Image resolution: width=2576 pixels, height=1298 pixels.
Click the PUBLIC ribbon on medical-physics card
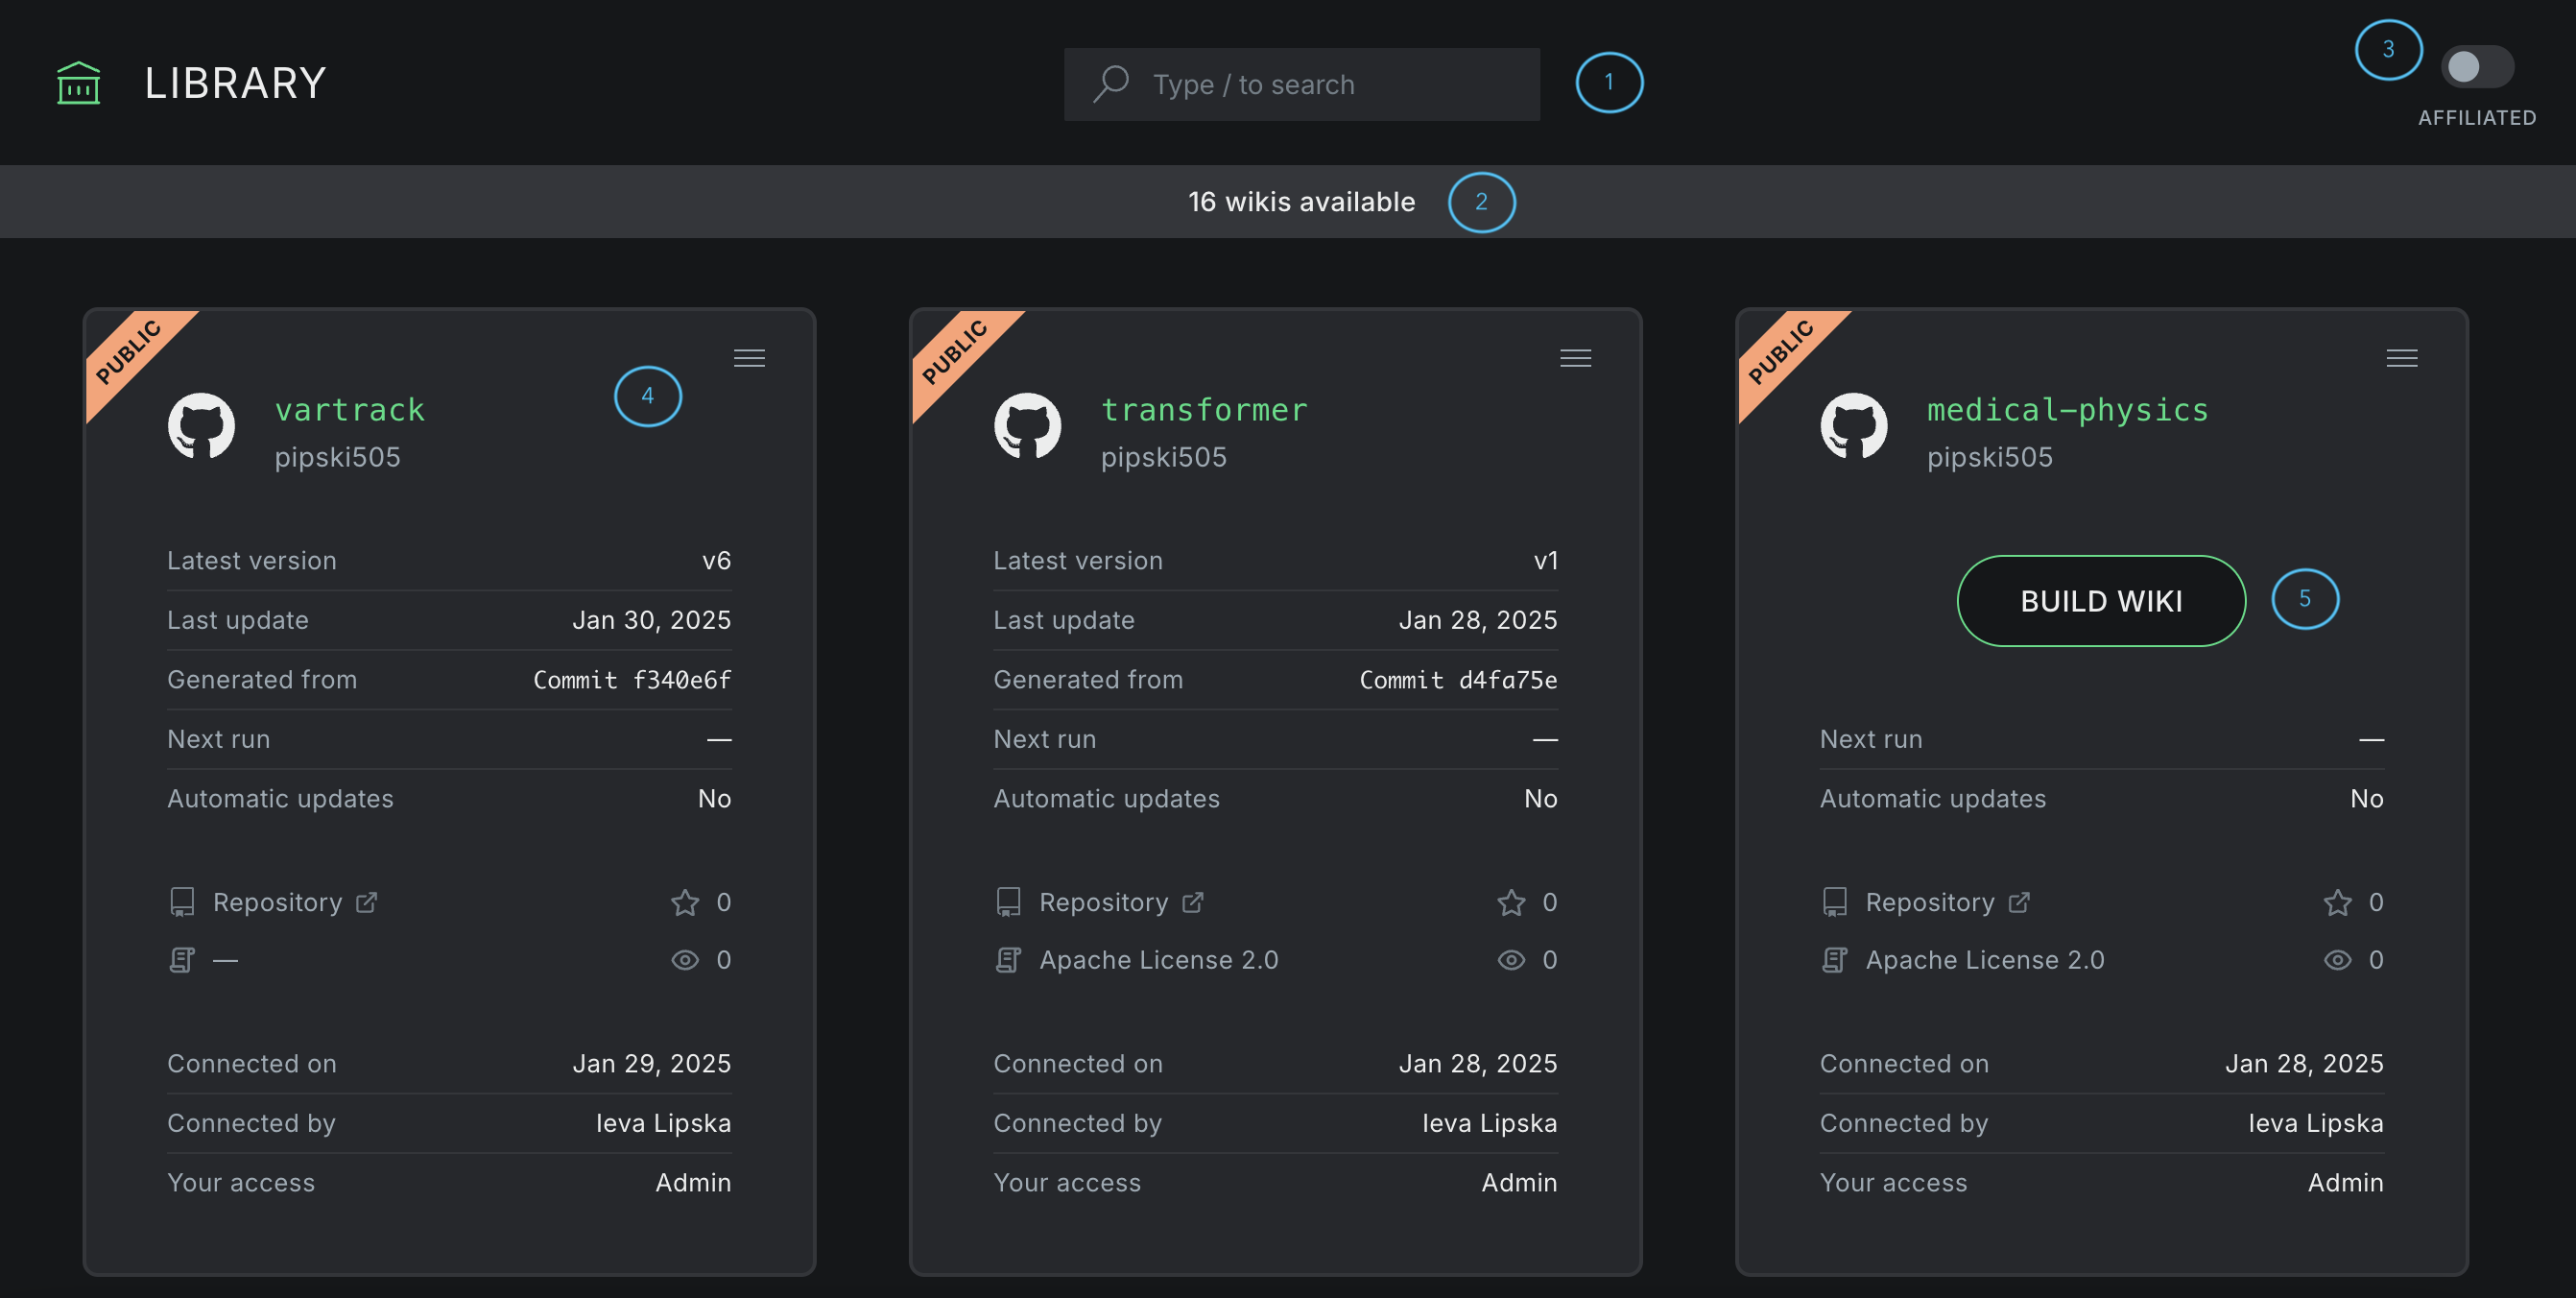coord(1782,352)
